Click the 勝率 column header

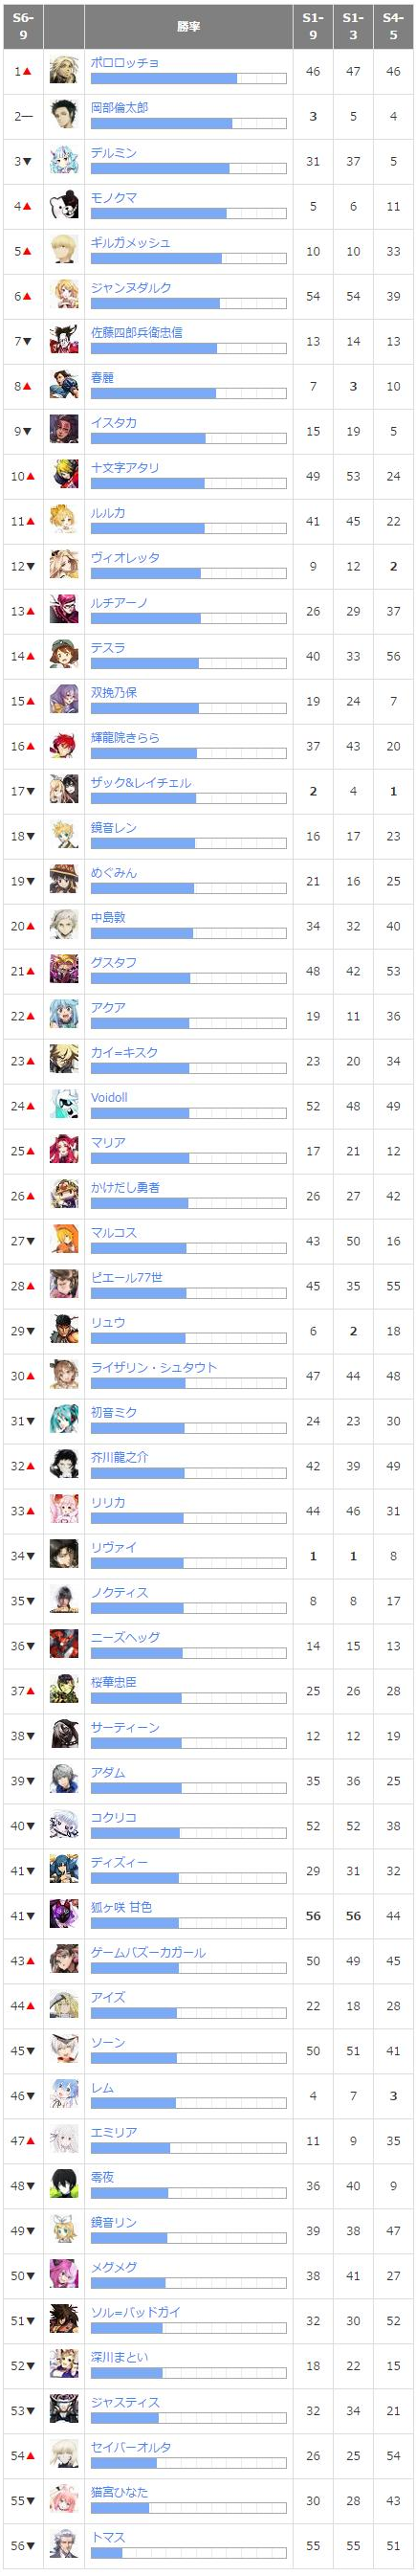188,26
